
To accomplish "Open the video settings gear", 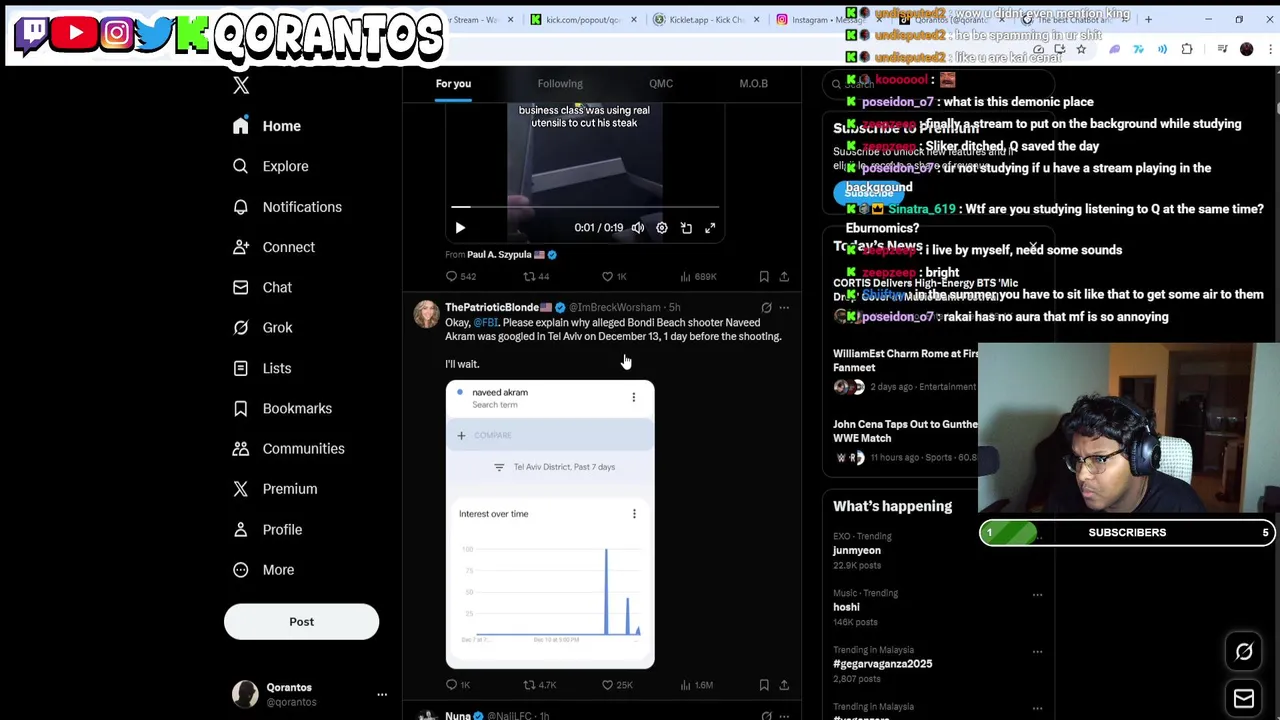I will (662, 228).
